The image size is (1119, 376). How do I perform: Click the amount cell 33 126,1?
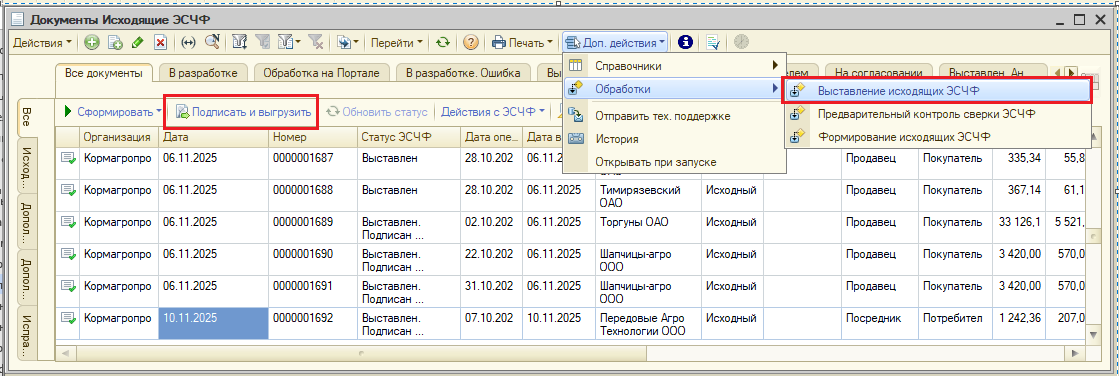[1019, 228]
